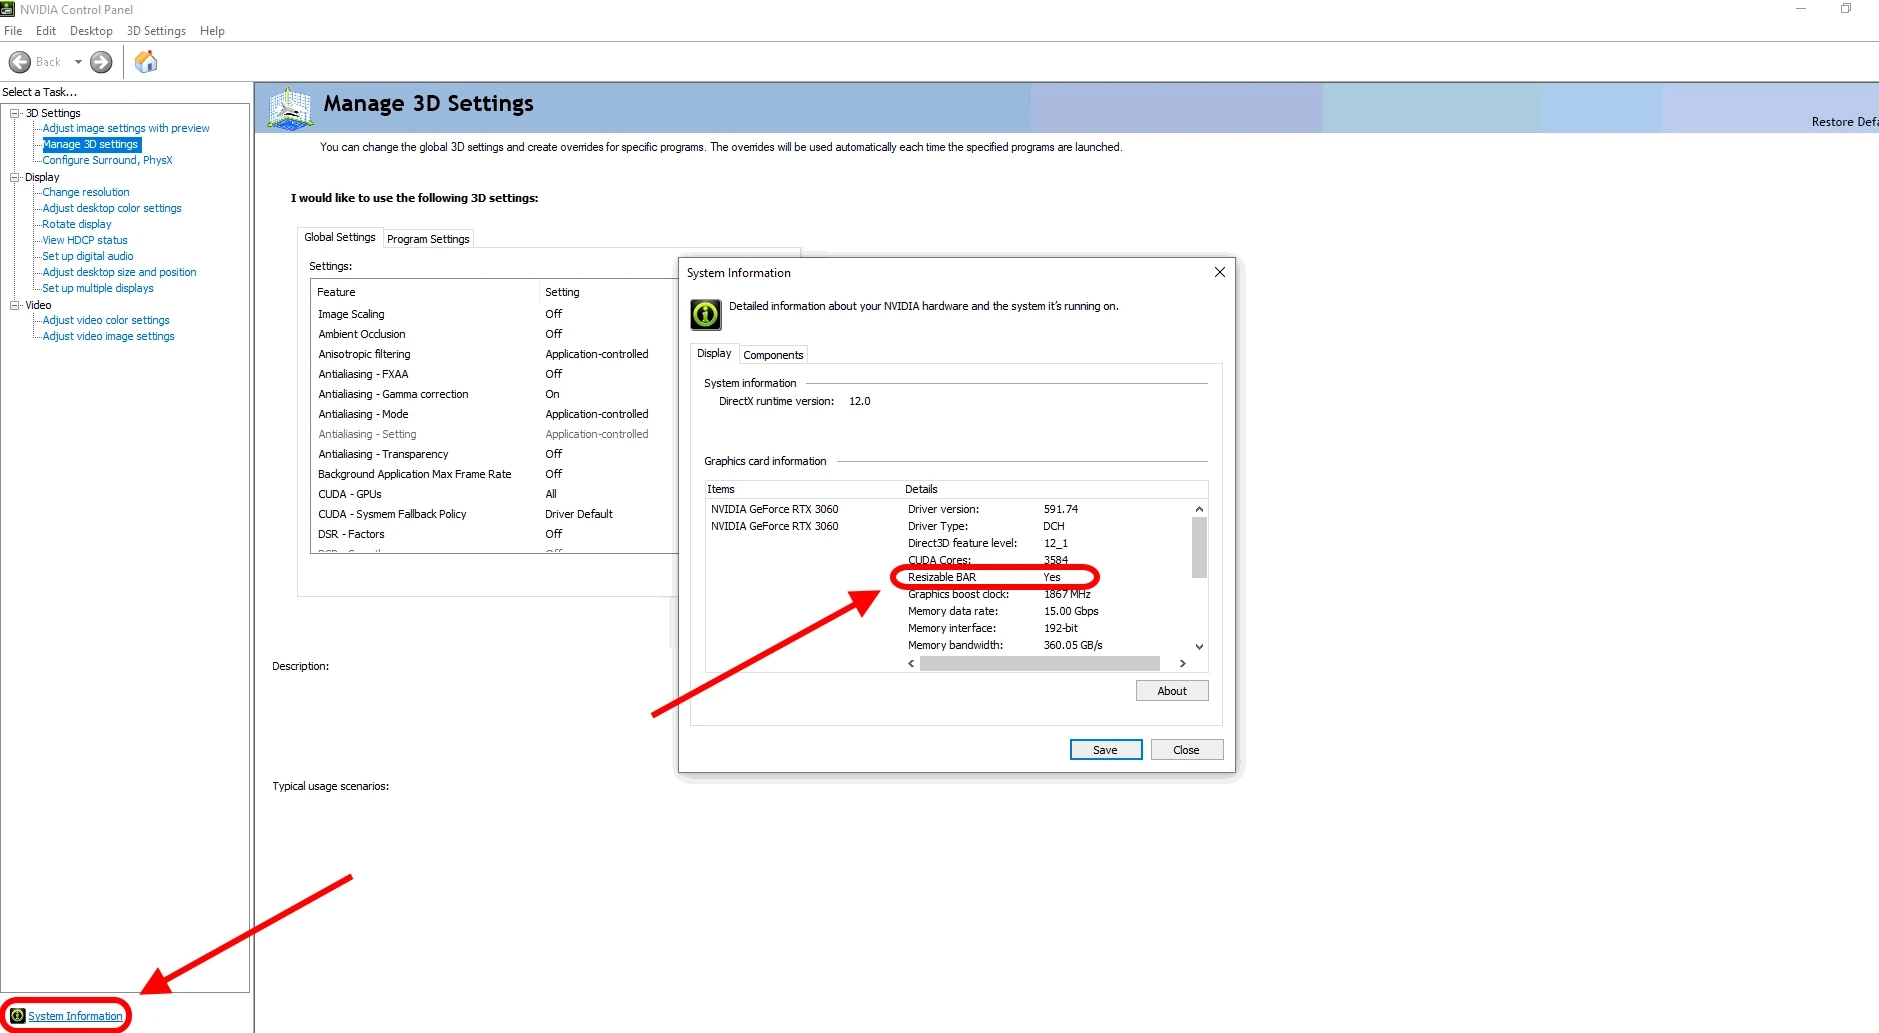Switch to the Program Settings tab
Viewport: 1879px width, 1033px height.
(428, 239)
